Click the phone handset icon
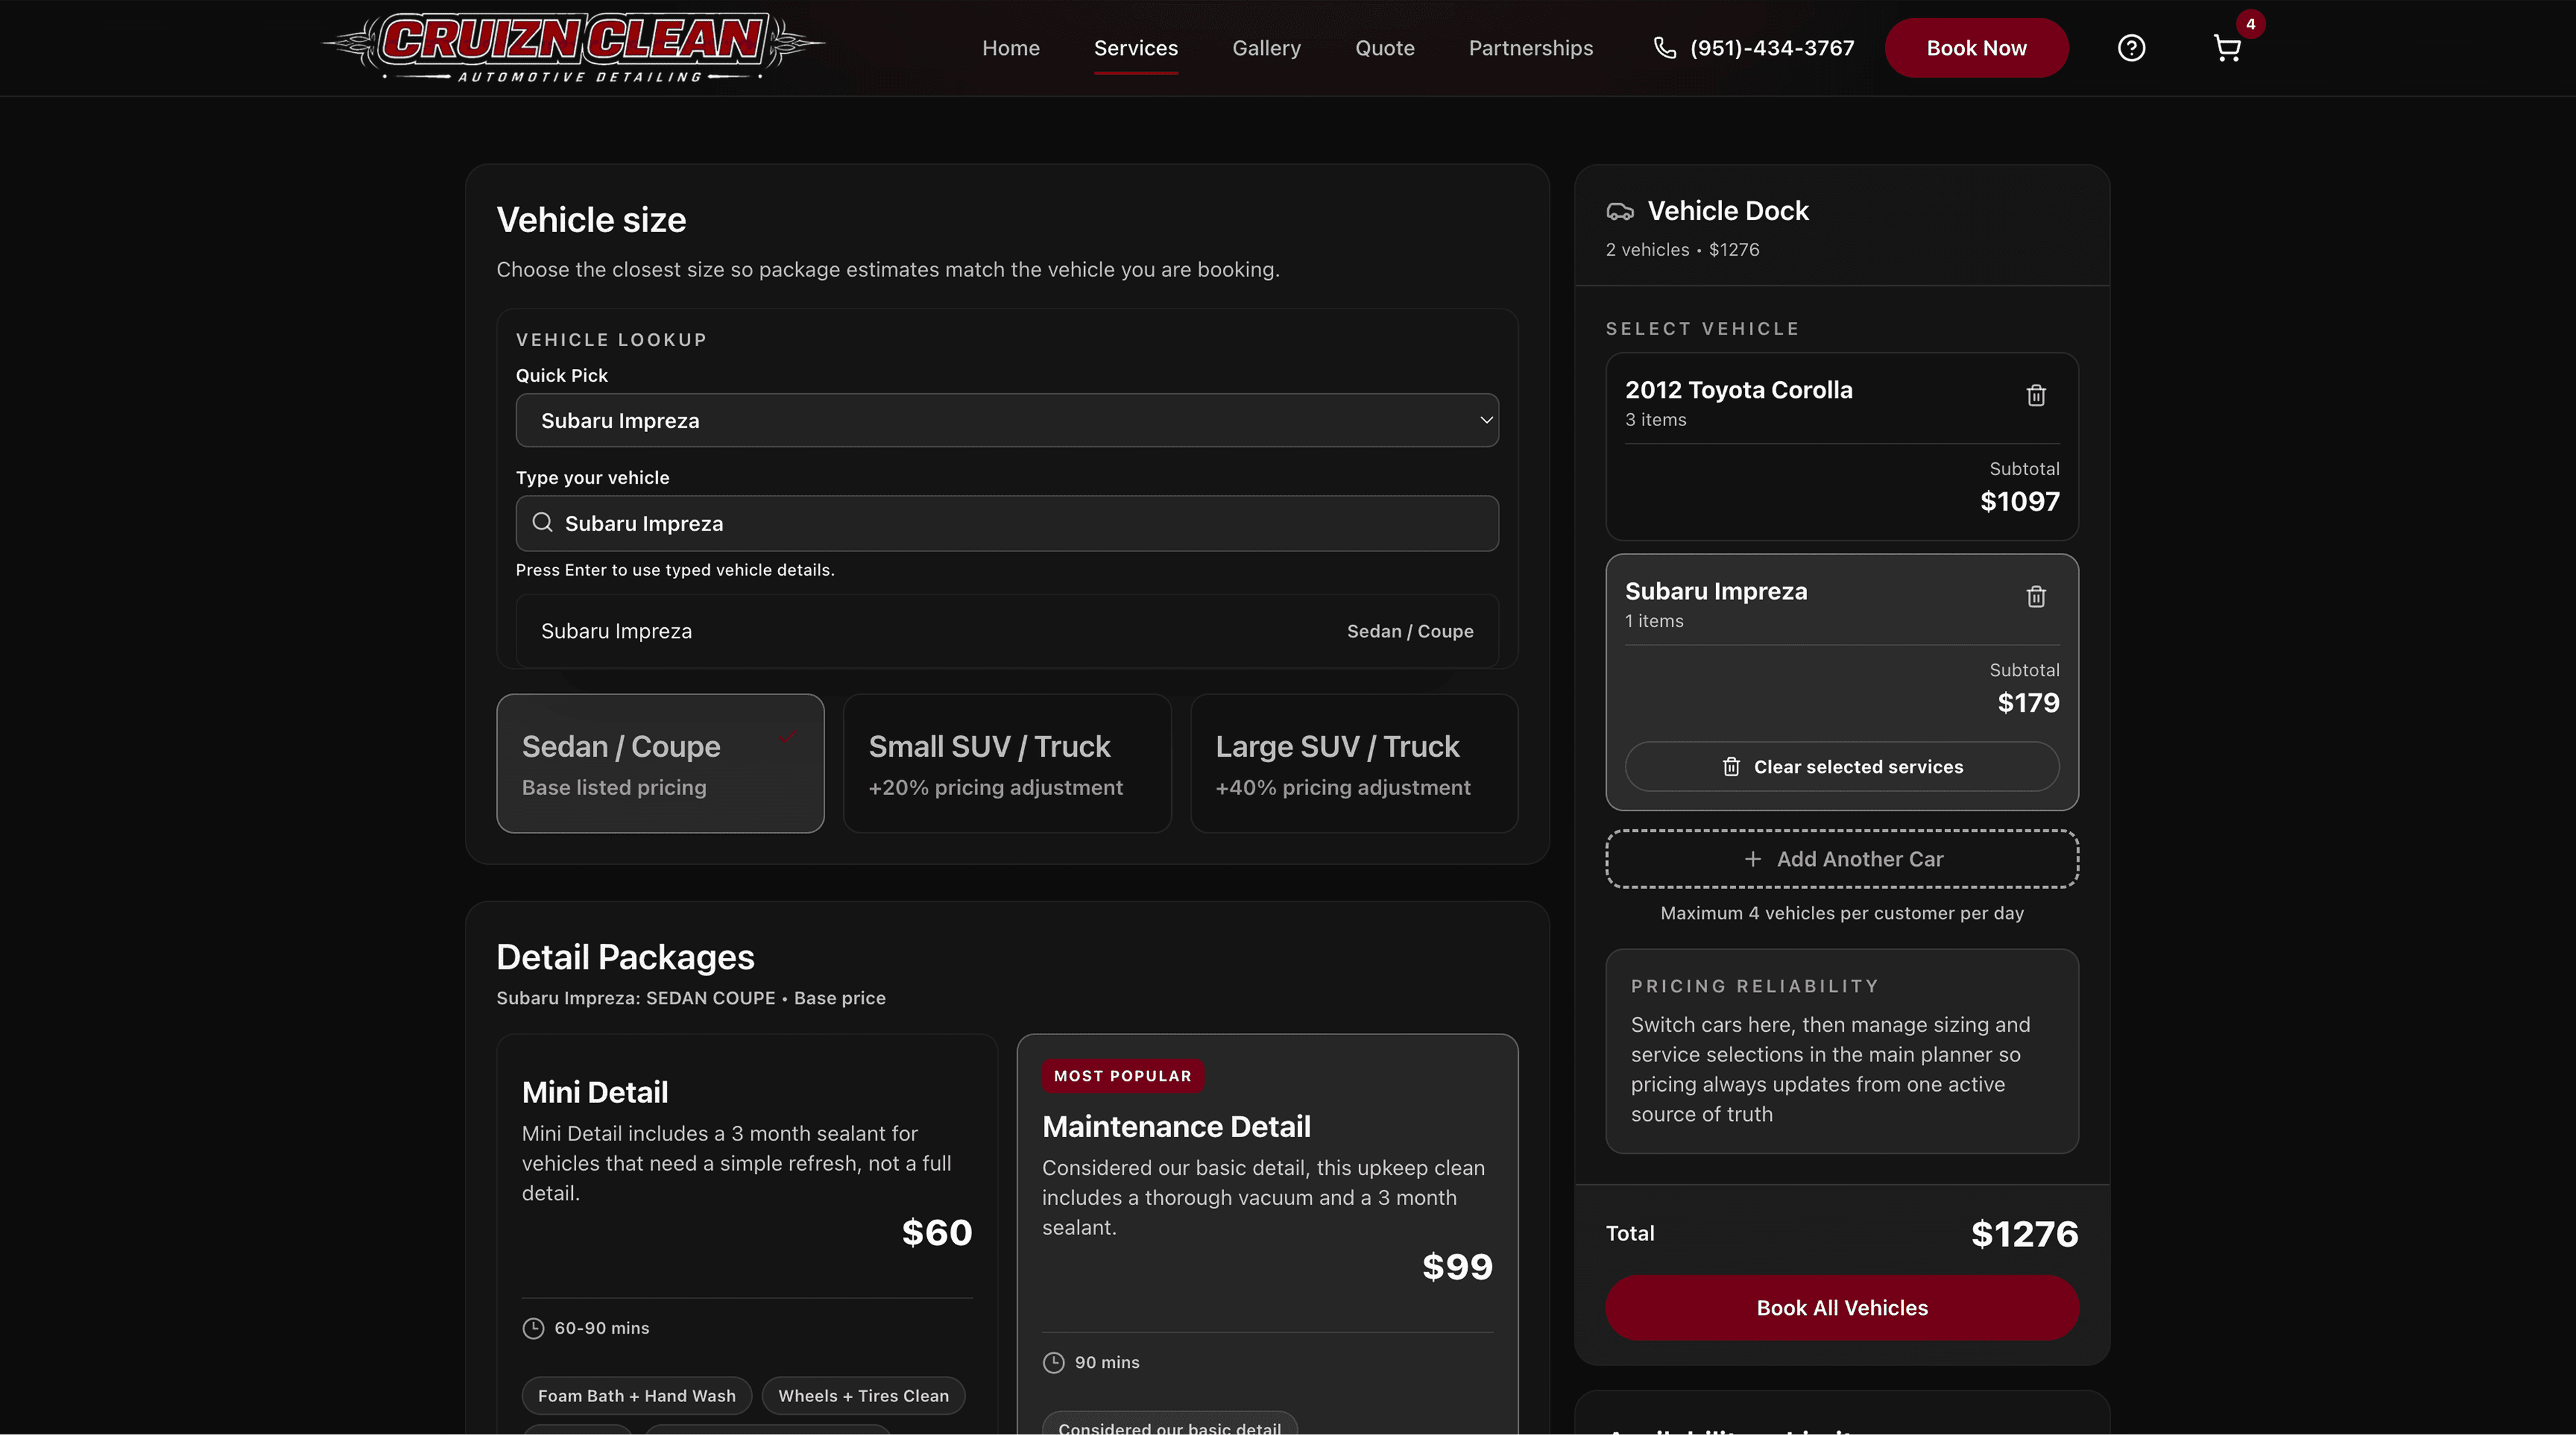Image resolution: width=2576 pixels, height=1435 pixels. pos(1664,48)
